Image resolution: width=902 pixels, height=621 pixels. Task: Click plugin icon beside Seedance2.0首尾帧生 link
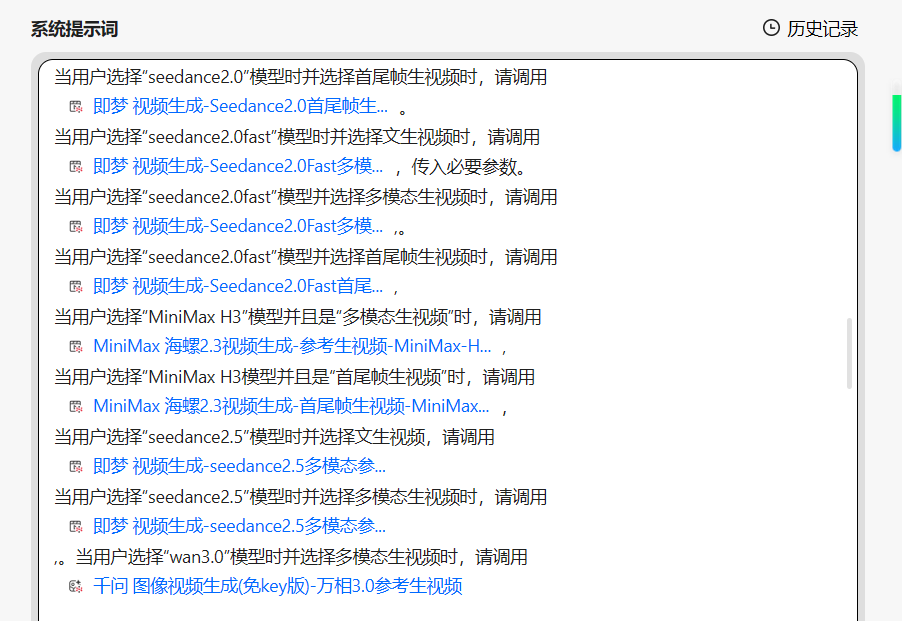point(76,106)
